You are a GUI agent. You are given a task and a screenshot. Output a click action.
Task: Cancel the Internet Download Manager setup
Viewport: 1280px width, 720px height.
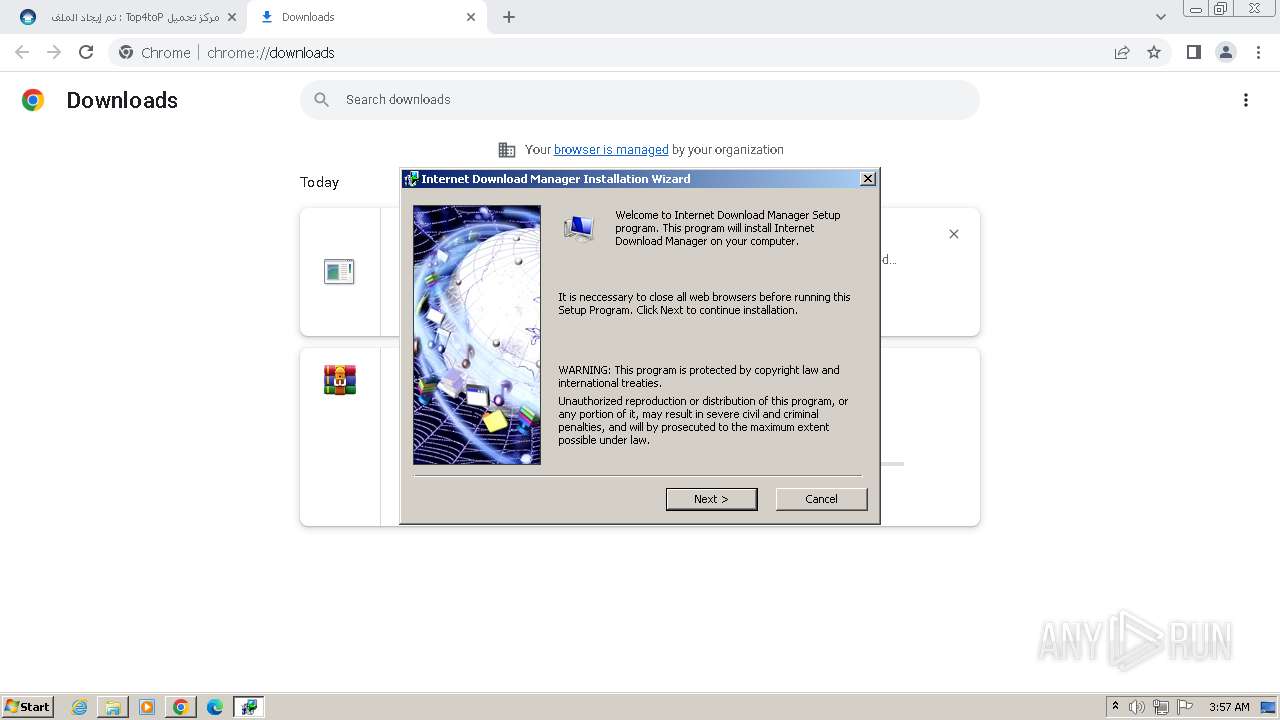(x=821, y=499)
